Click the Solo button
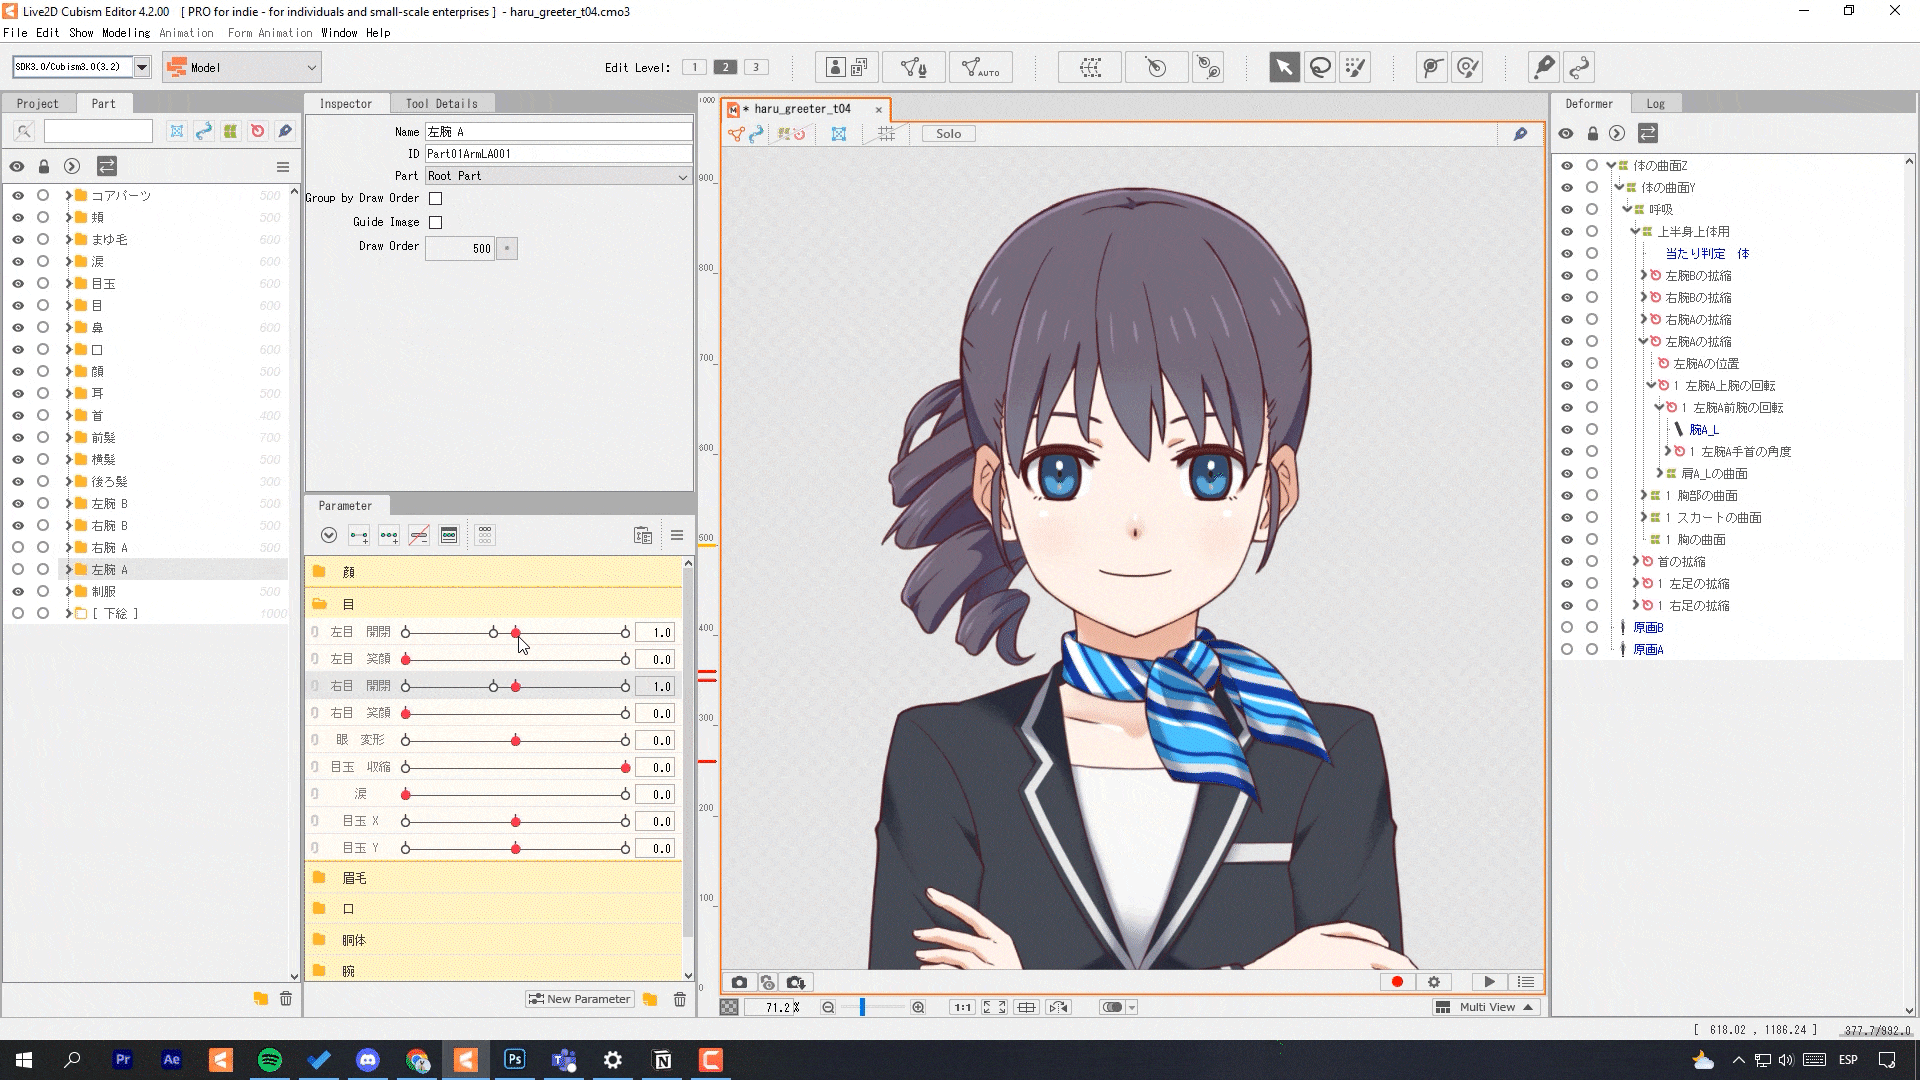 pos(948,134)
